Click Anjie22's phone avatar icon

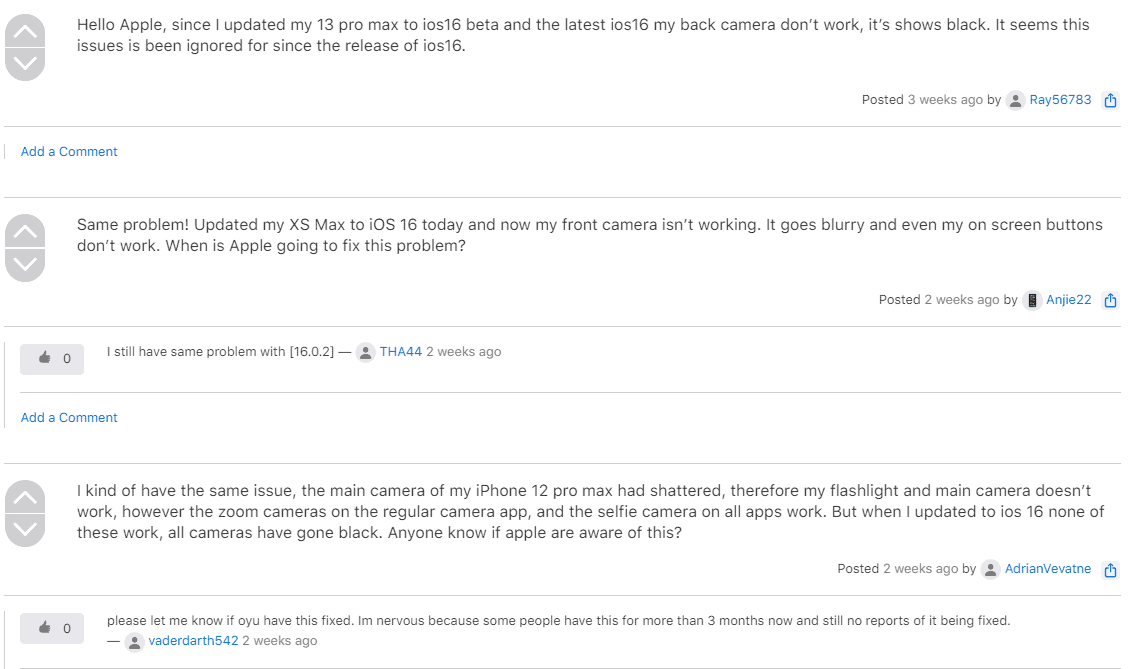click(x=1032, y=300)
